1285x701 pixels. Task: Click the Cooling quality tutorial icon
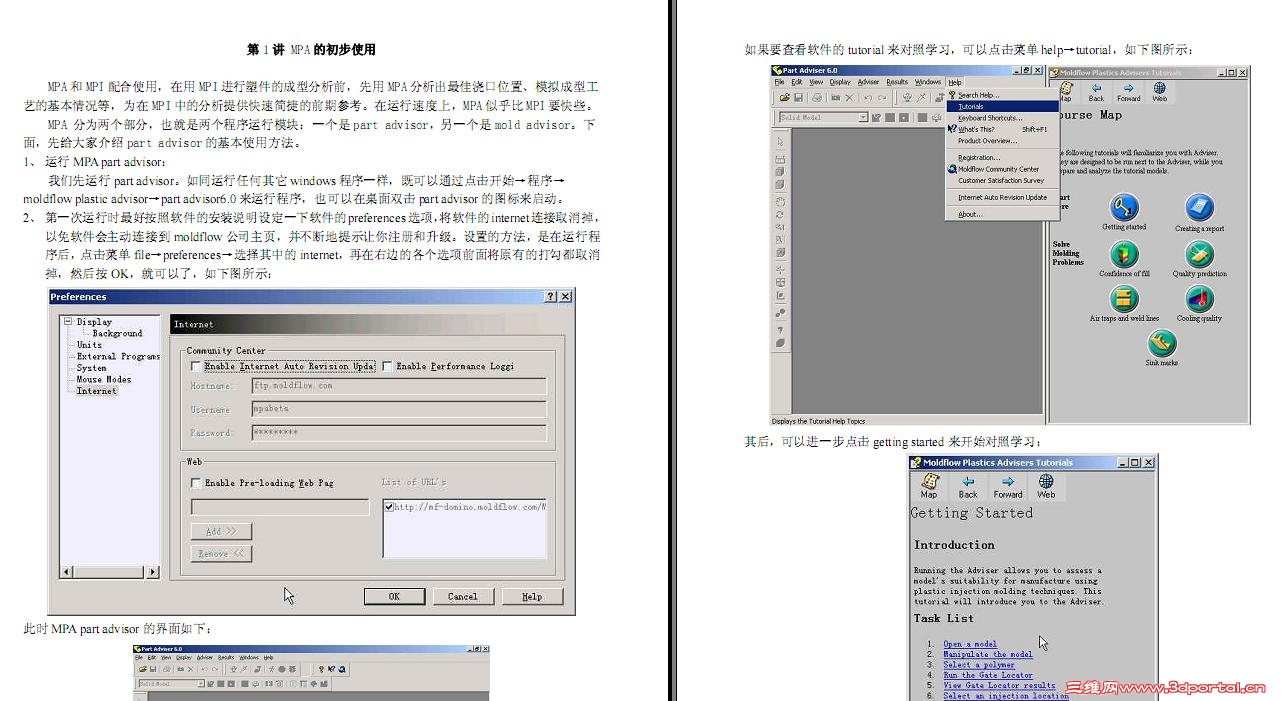click(1199, 299)
